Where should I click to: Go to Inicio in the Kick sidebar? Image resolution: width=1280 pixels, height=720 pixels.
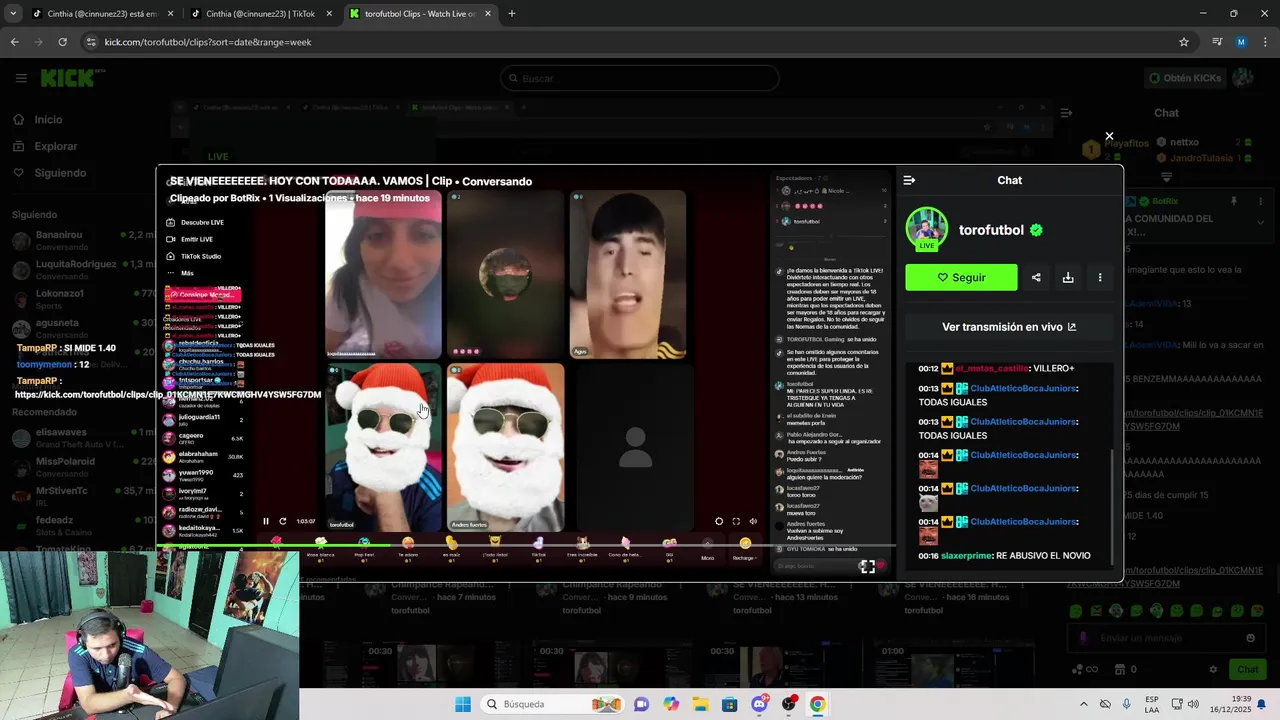(x=48, y=119)
